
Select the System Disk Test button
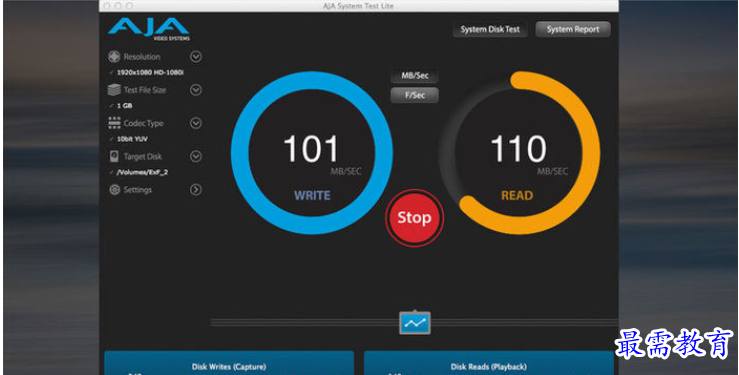490,29
